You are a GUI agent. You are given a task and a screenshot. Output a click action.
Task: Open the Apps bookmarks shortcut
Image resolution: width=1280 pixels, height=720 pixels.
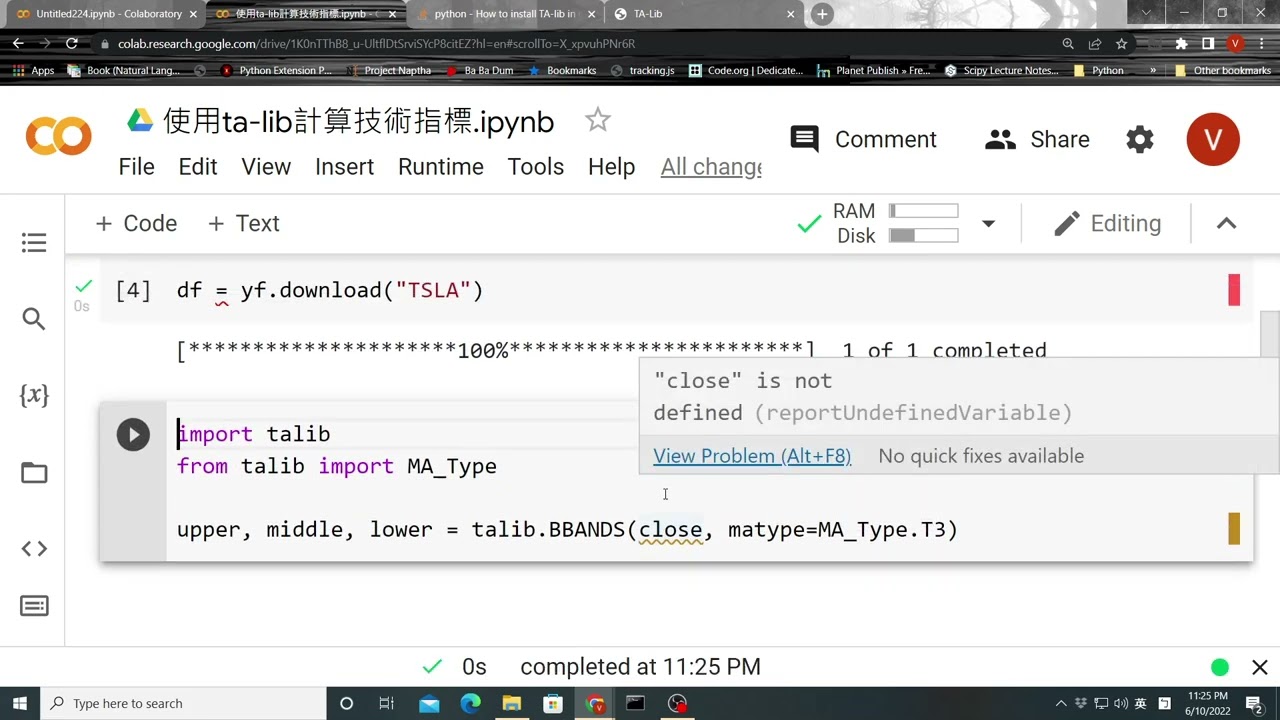[x=34, y=71]
